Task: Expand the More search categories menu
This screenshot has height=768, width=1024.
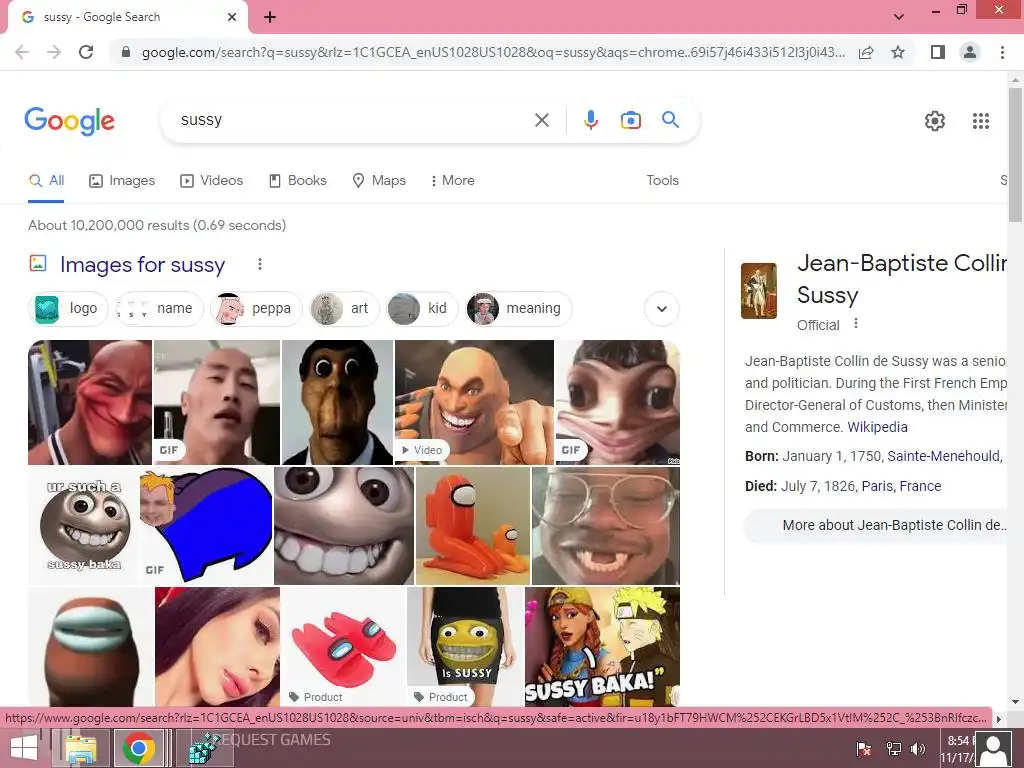Action: (x=453, y=181)
